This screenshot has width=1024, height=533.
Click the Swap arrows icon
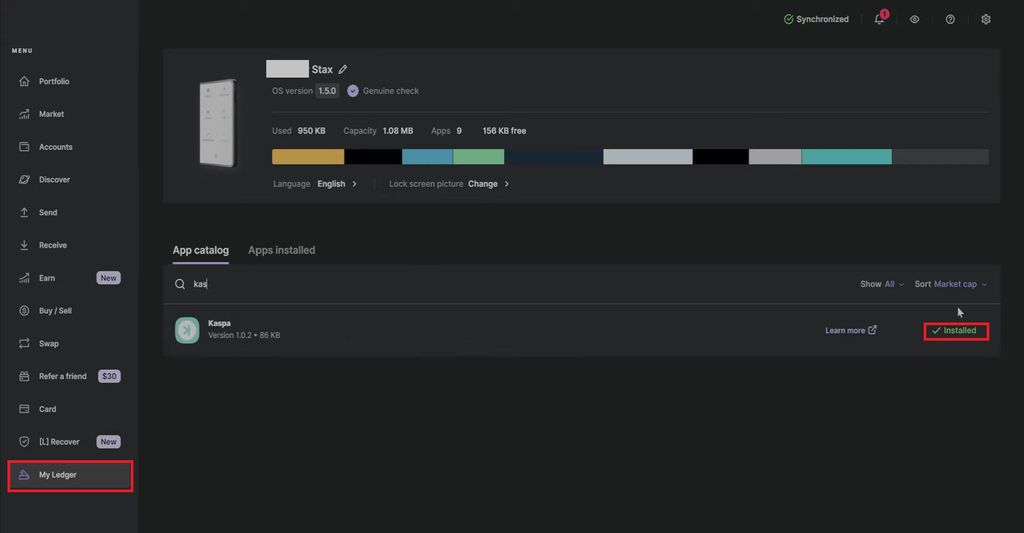tap(24, 344)
